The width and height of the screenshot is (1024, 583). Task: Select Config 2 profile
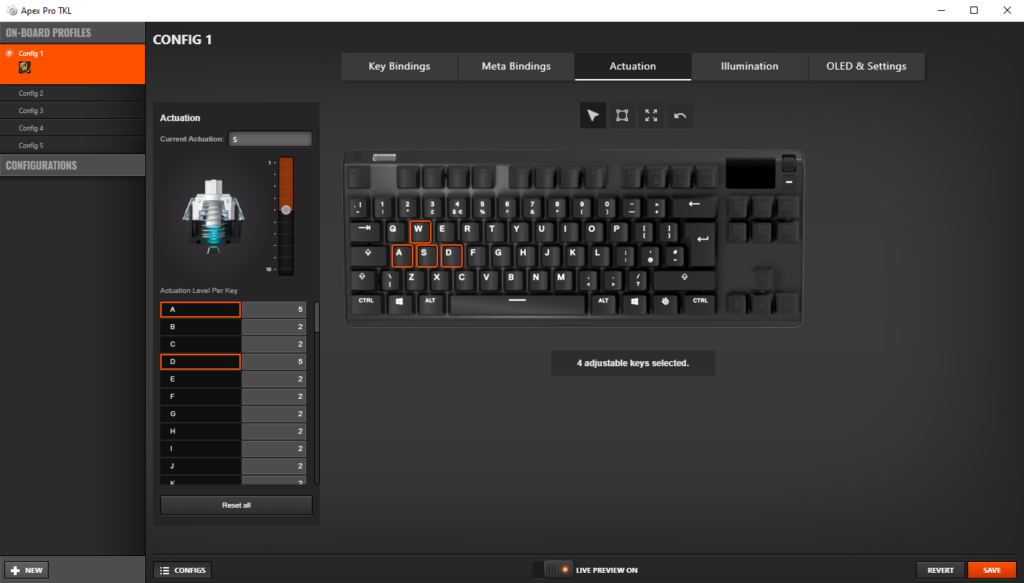(x=72, y=93)
